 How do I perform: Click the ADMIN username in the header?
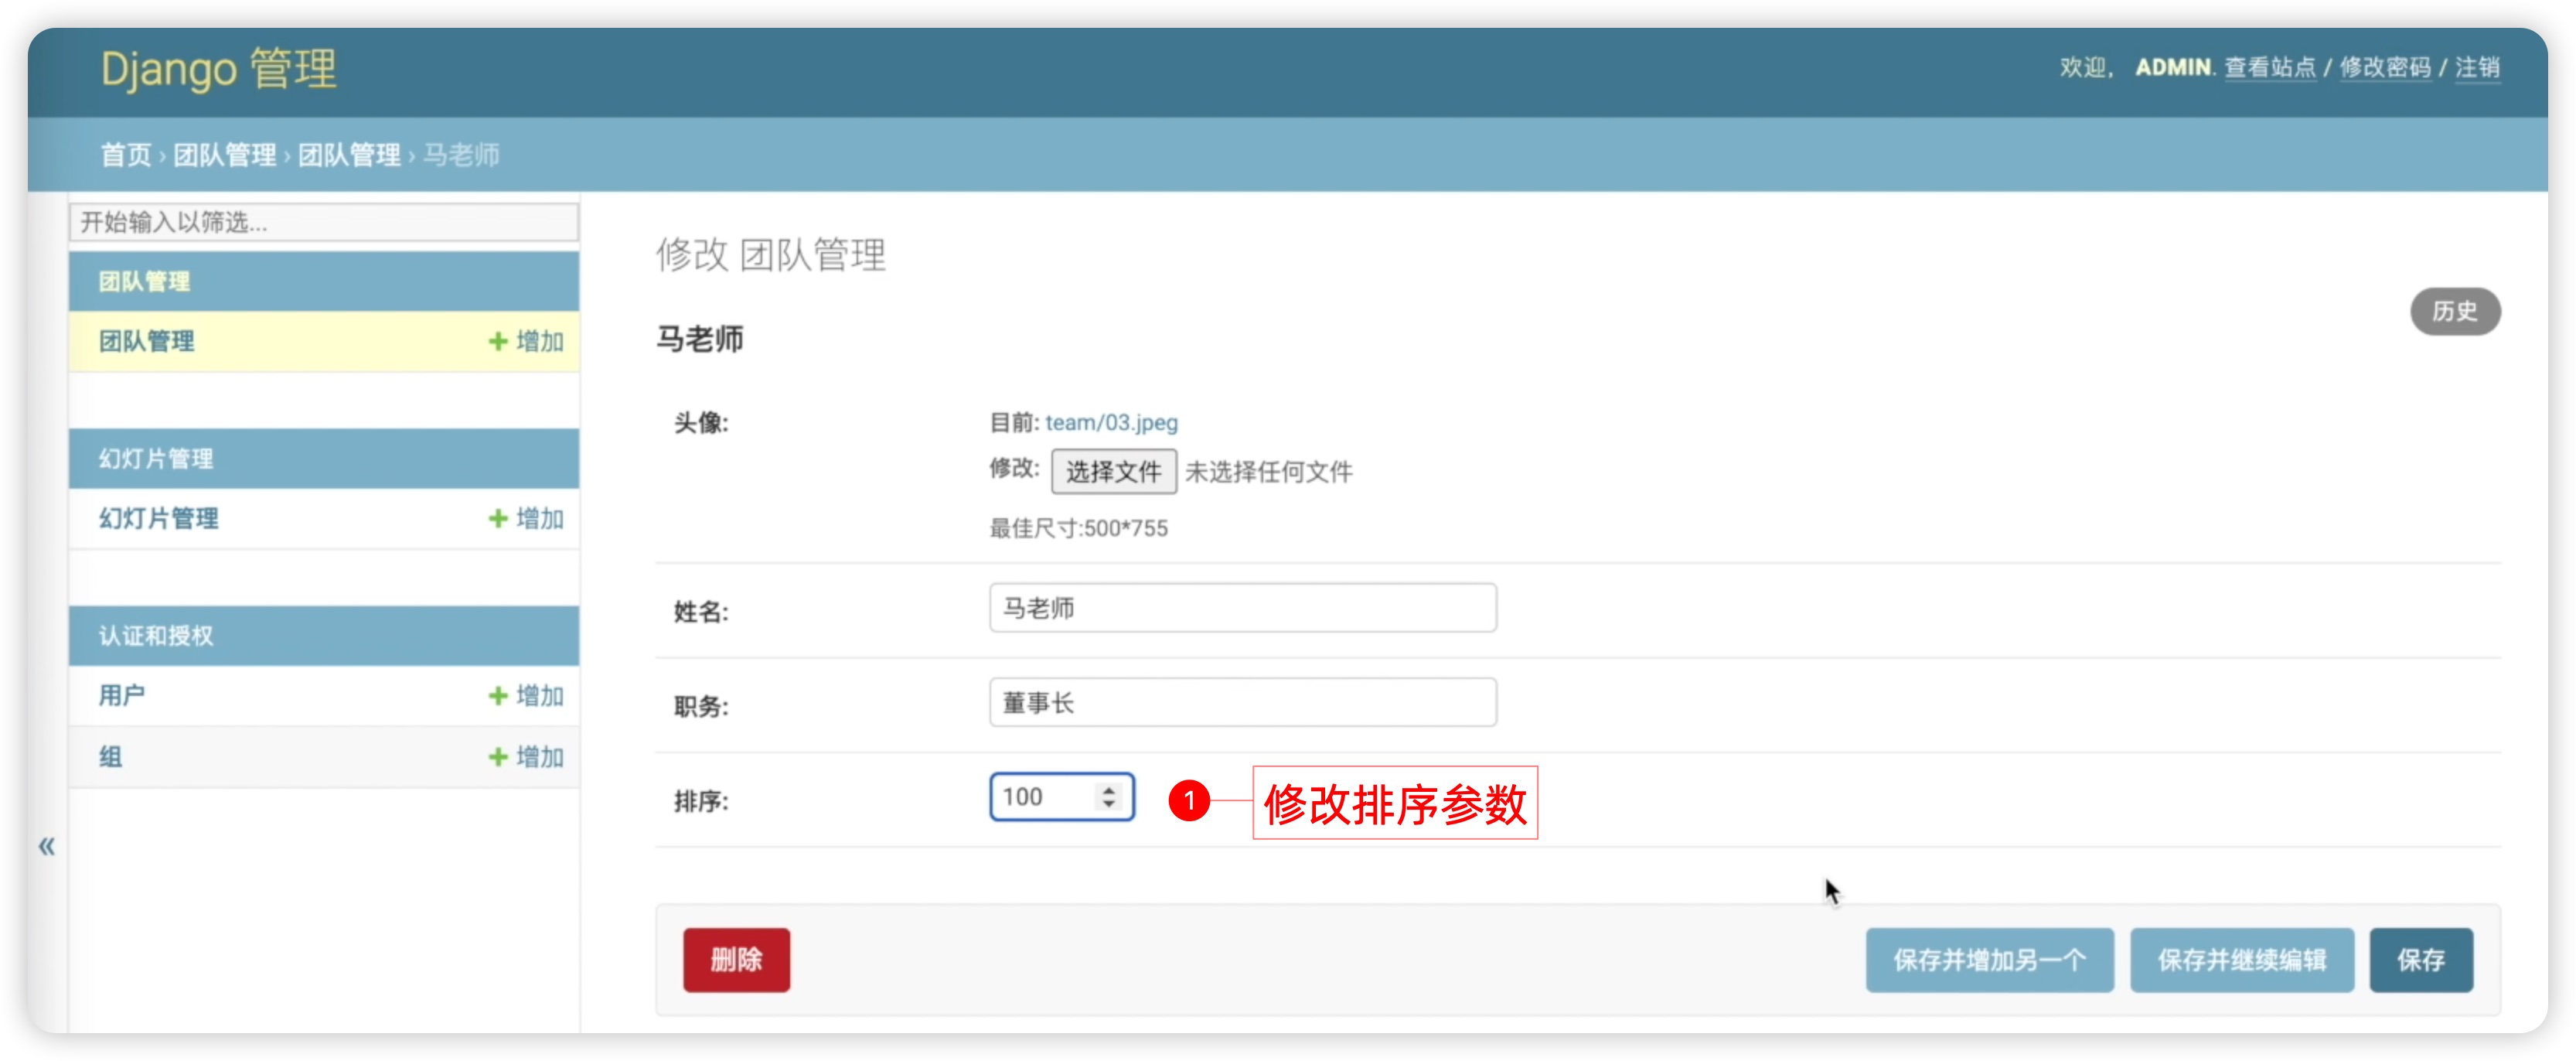click(2173, 67)
